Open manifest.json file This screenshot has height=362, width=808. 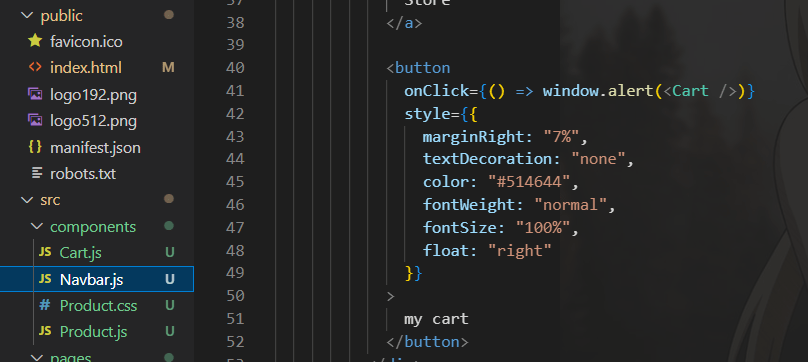(x=95, y=149)
